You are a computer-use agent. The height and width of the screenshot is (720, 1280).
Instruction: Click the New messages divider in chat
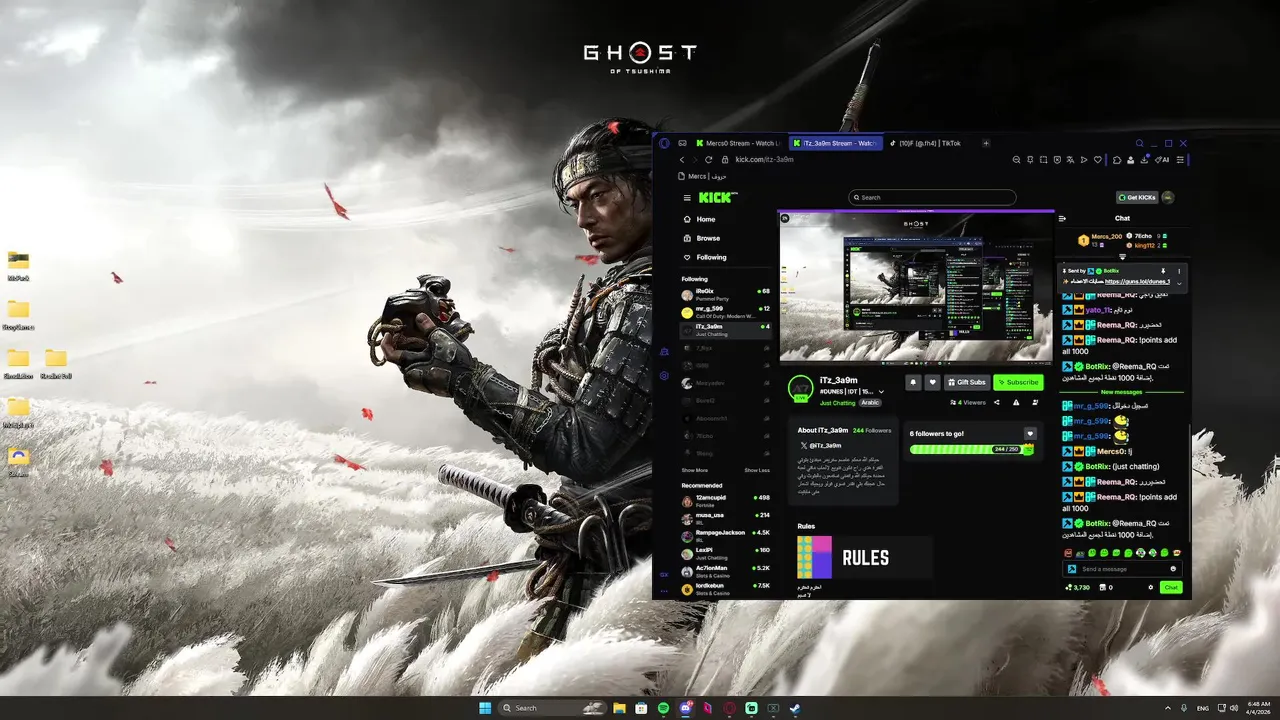[x=1121, y=392]
